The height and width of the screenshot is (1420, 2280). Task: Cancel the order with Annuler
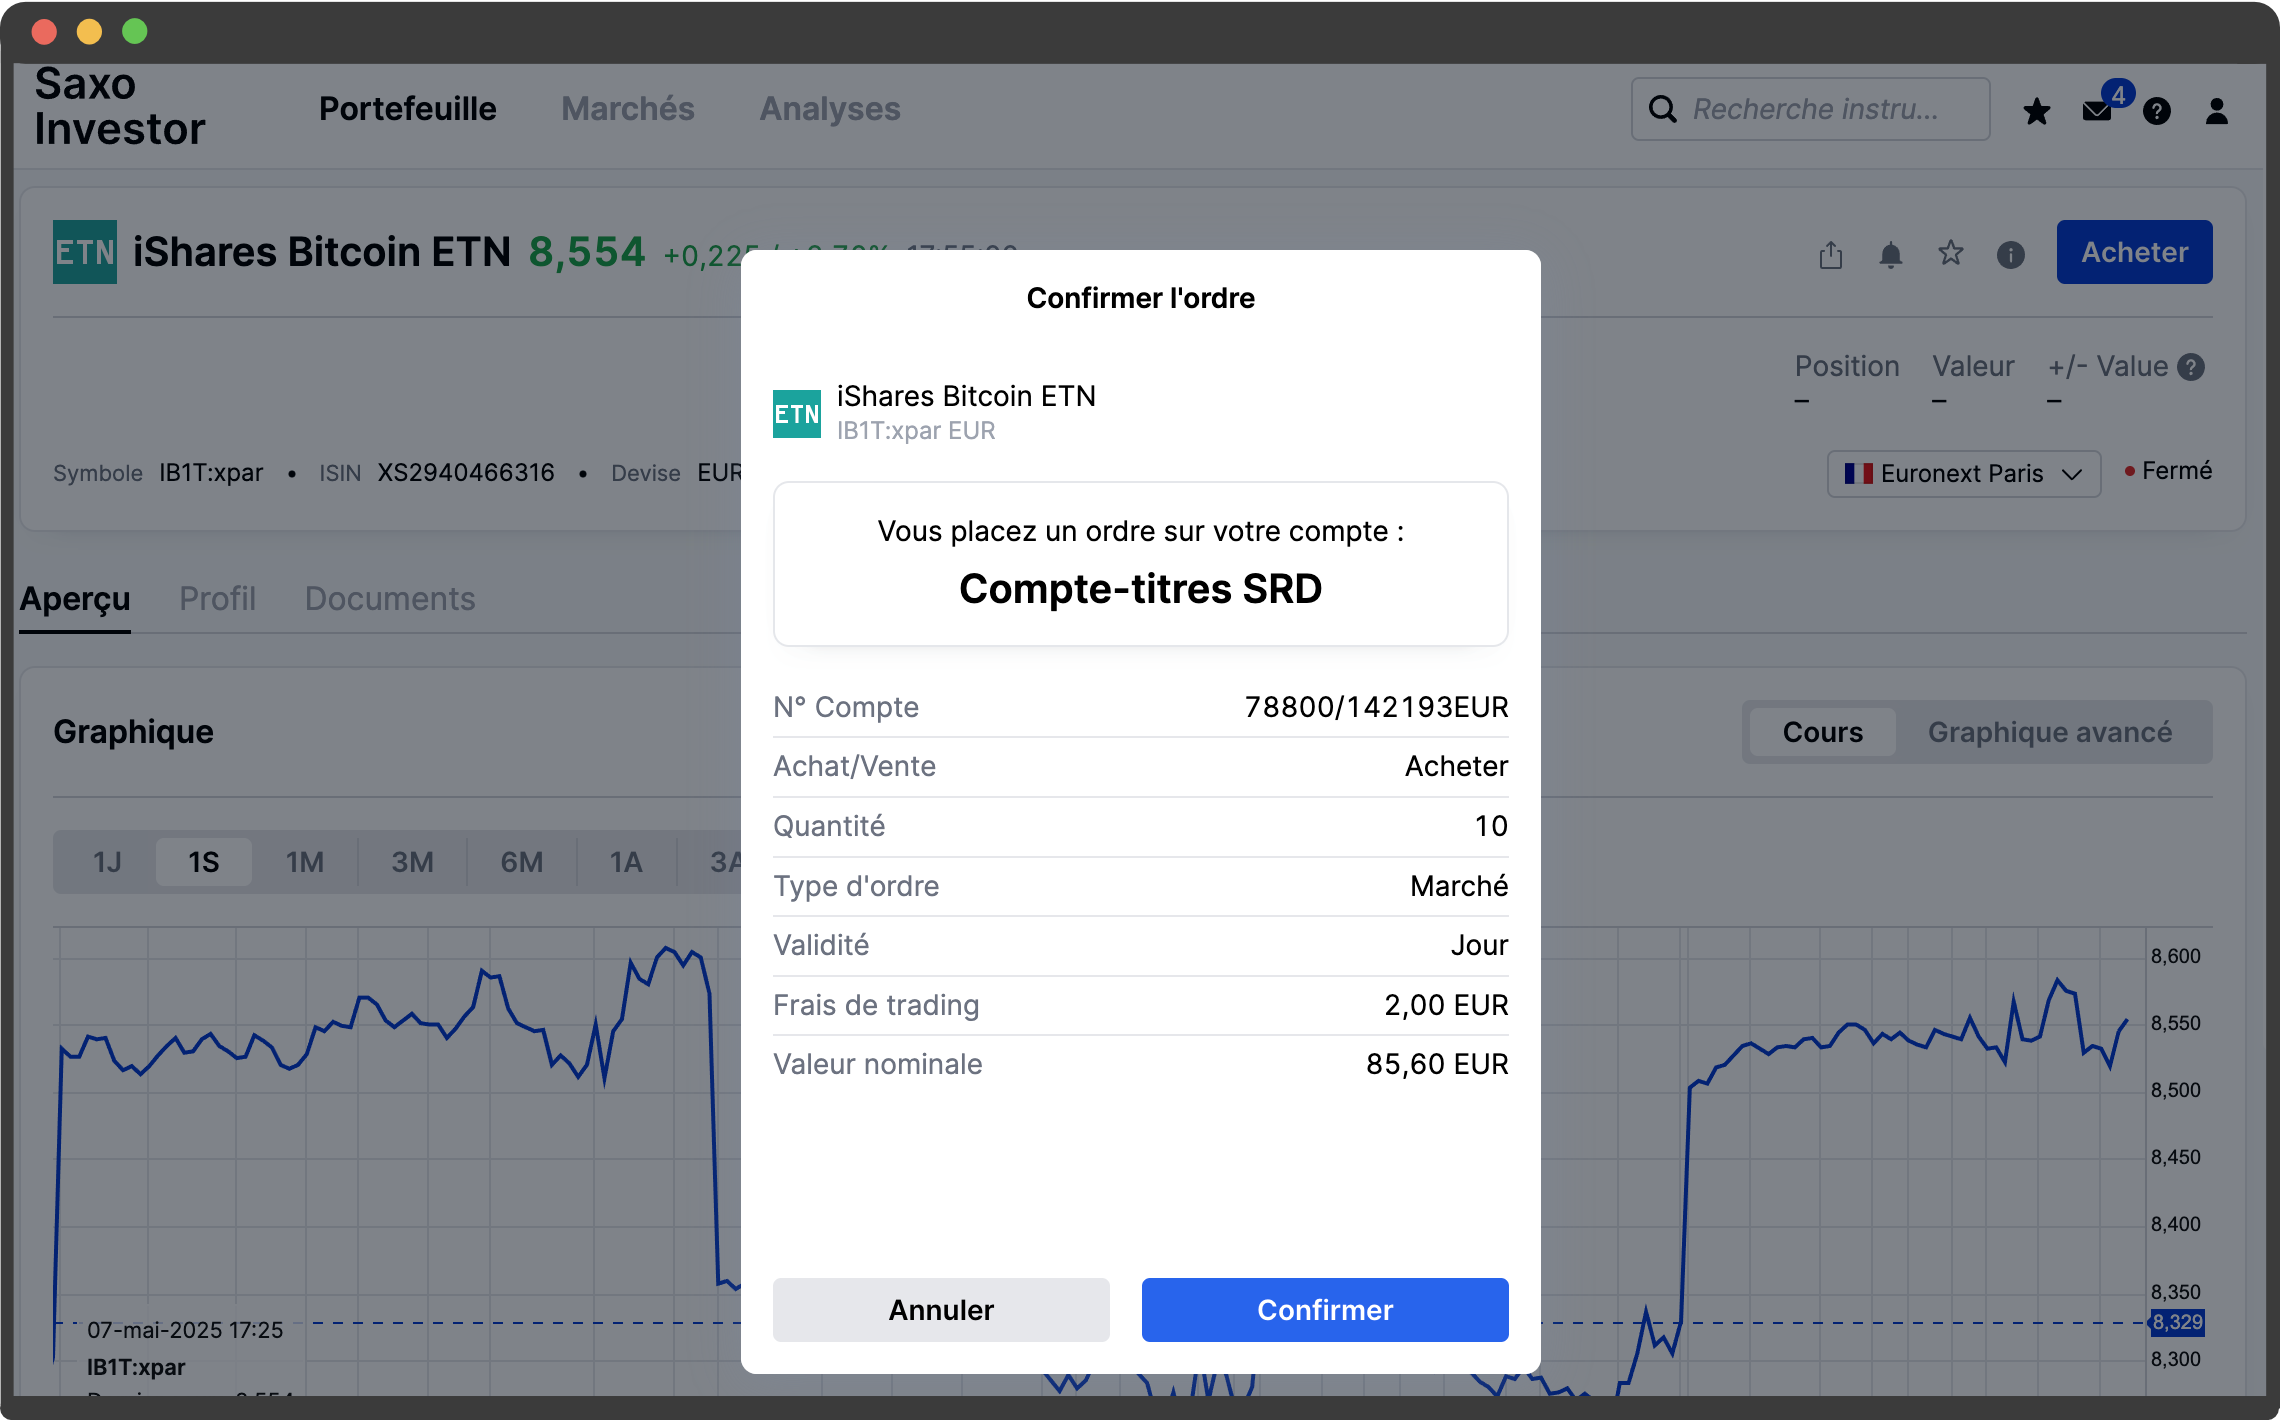940,1310
